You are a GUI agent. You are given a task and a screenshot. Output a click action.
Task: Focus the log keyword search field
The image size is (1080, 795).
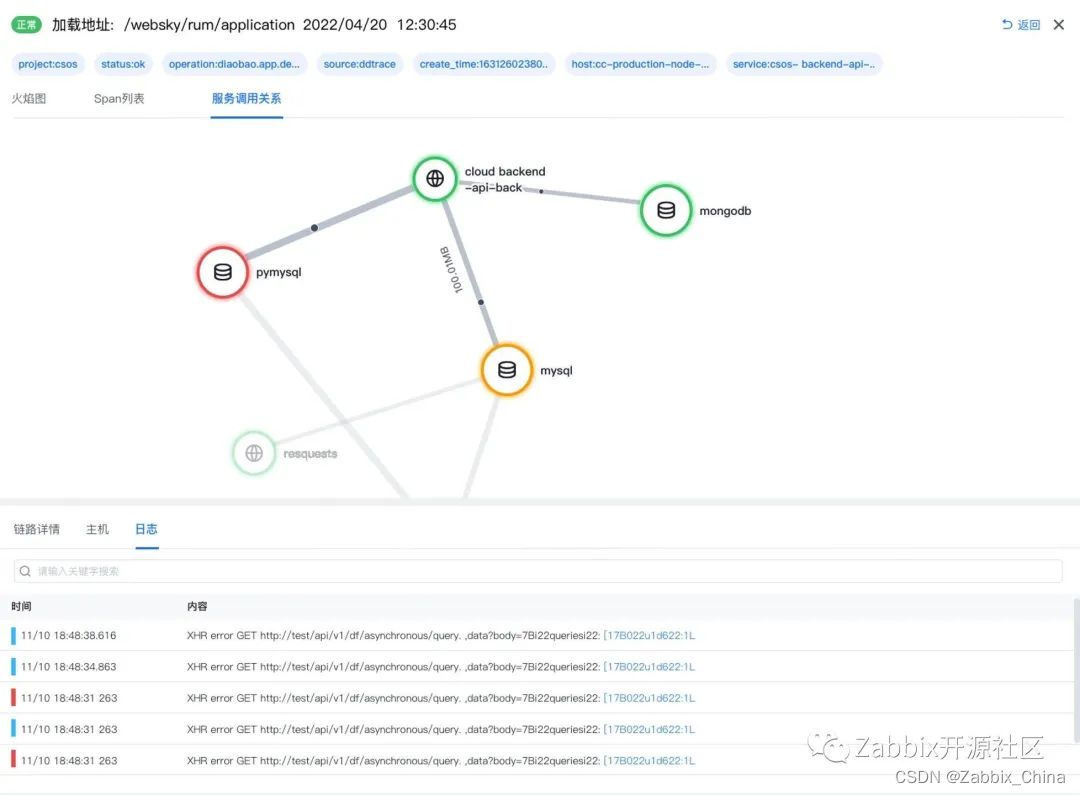(x=538, y=571)
